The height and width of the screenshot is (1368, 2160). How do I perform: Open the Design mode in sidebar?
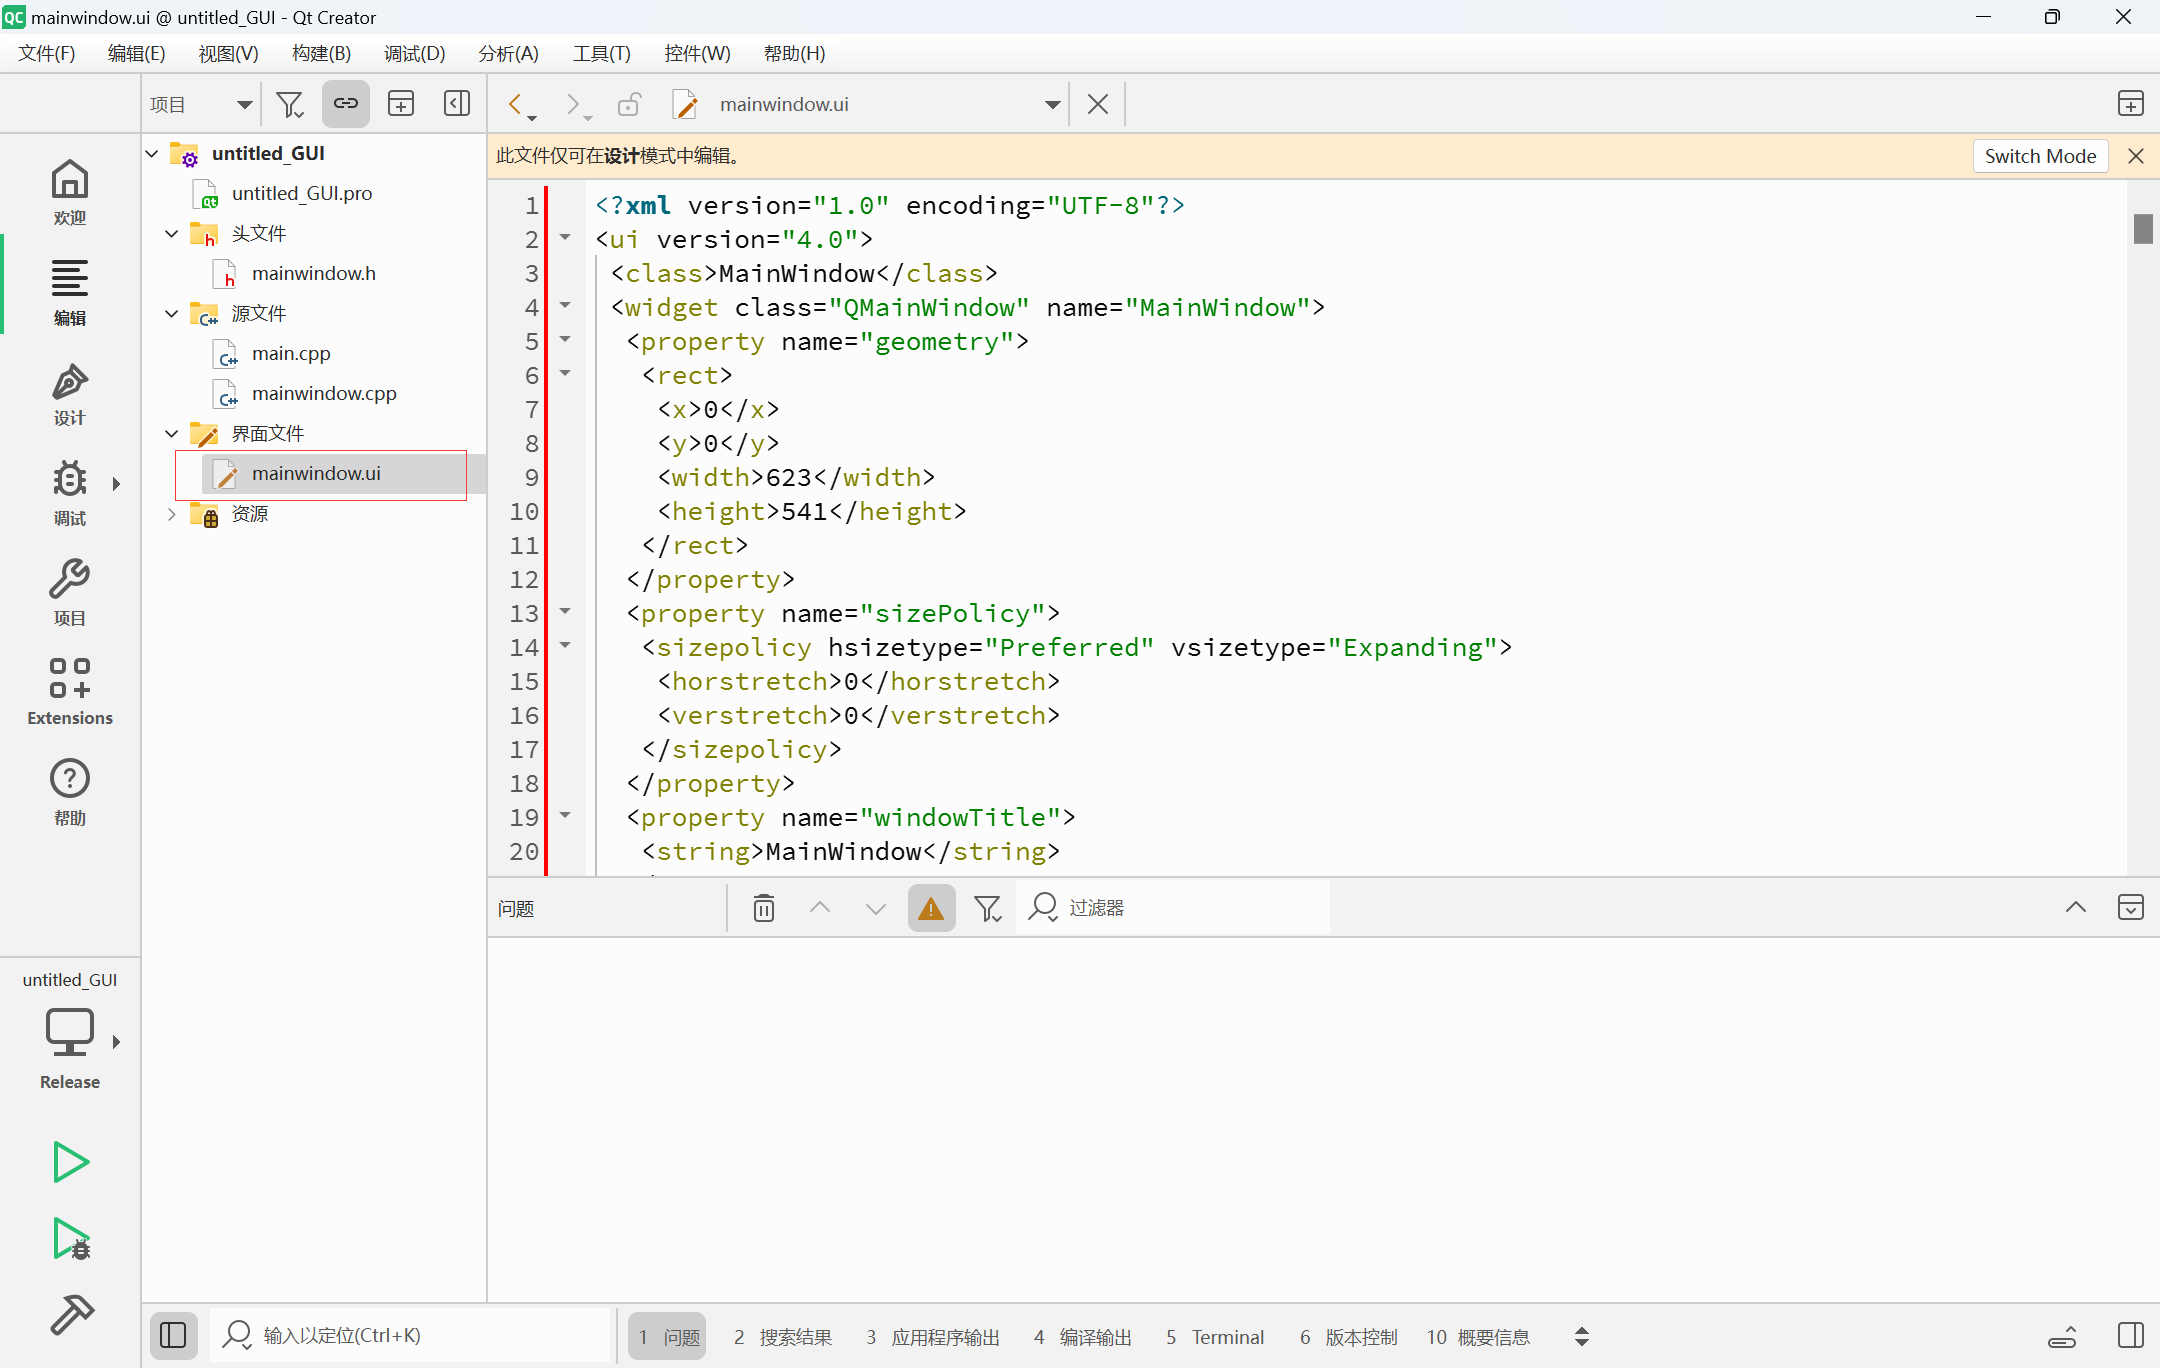coord(69,394)
